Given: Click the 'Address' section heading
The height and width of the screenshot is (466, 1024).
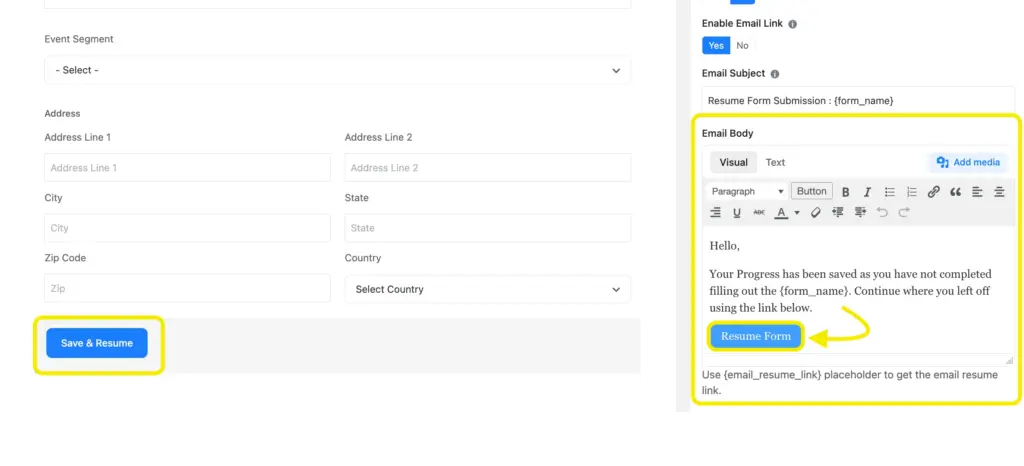Looking at the screenshot, I should pos(62,114).
